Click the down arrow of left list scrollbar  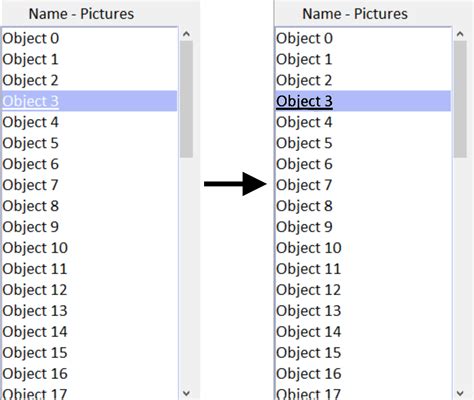pyautogui.click(x=186, y=393)
